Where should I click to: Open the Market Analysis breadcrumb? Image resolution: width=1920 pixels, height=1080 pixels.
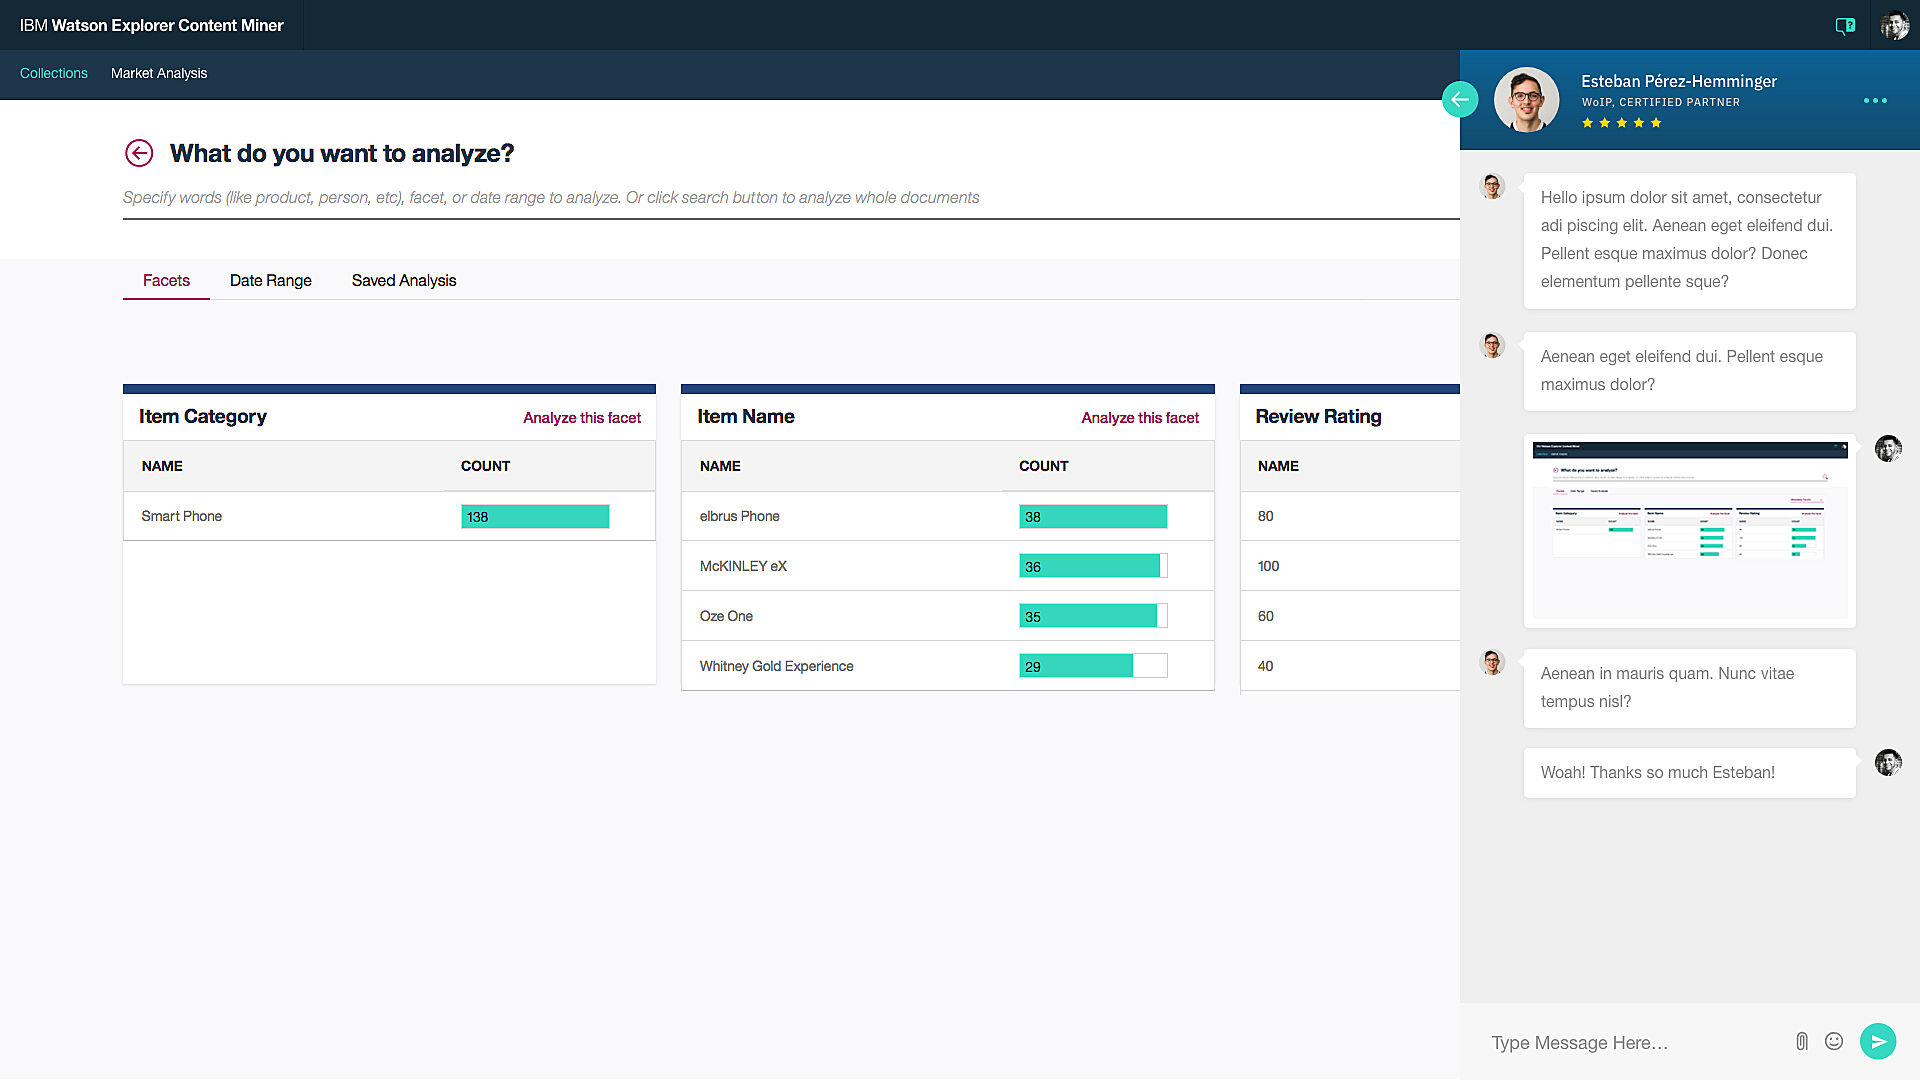(159, 73)
